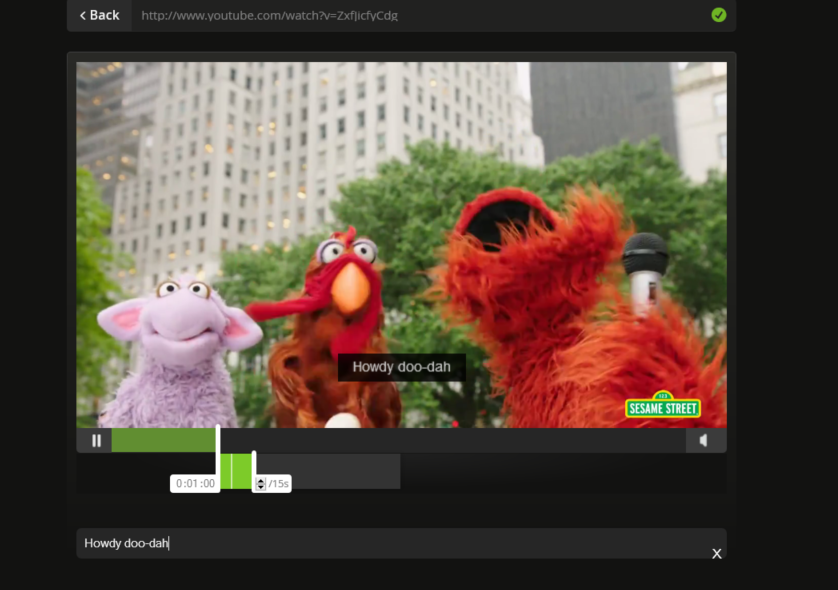This screenshot has height=590, width=838.
Task: Click the 'Howdy doo-dah' caption overlay on video
Action: coord(401,367)
